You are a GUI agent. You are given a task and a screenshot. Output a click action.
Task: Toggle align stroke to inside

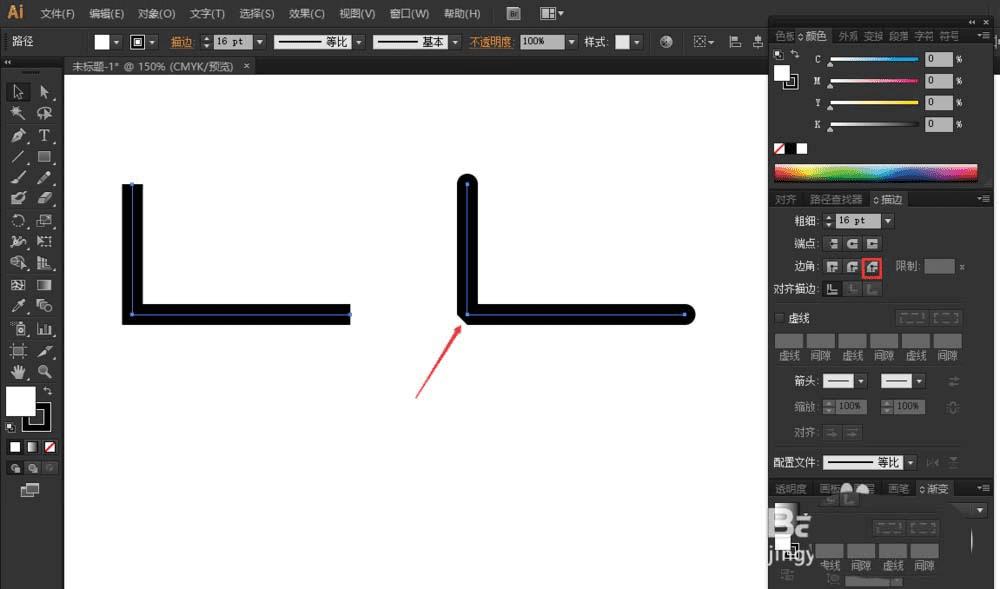tap(850, 288)
